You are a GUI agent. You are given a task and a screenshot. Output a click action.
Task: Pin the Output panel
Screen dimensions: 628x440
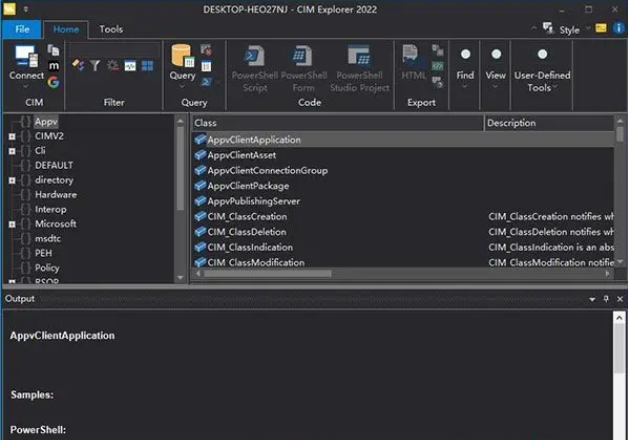click(605, 299)
